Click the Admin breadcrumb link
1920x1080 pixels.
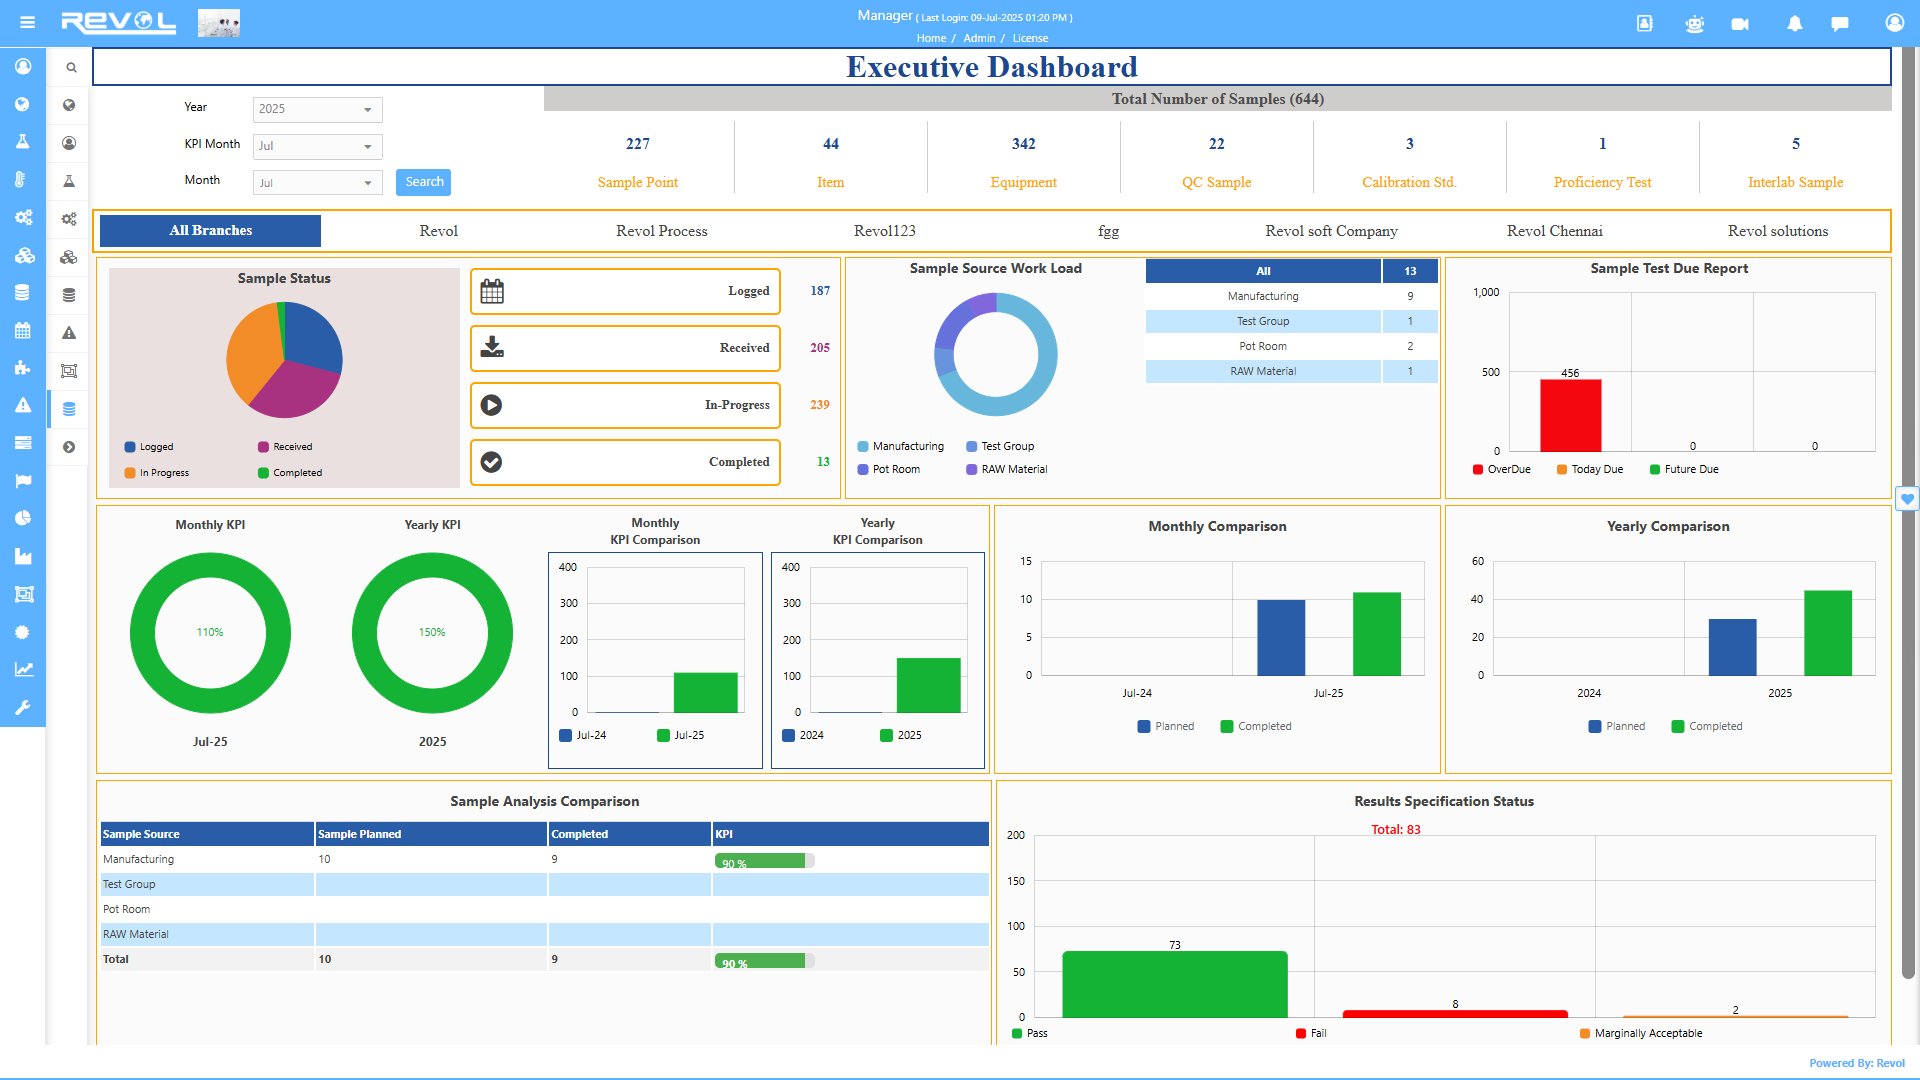point(979,38)
